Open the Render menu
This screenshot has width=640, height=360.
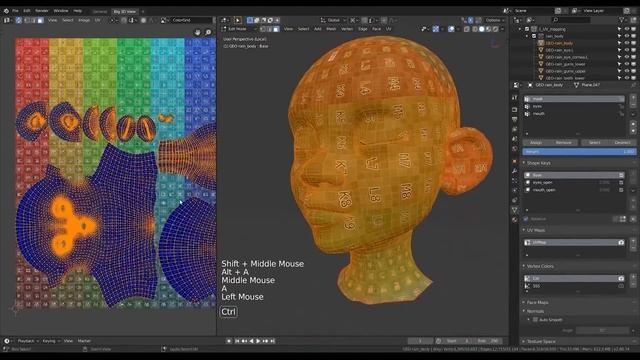pyautogui.click(x=42, y=11)
